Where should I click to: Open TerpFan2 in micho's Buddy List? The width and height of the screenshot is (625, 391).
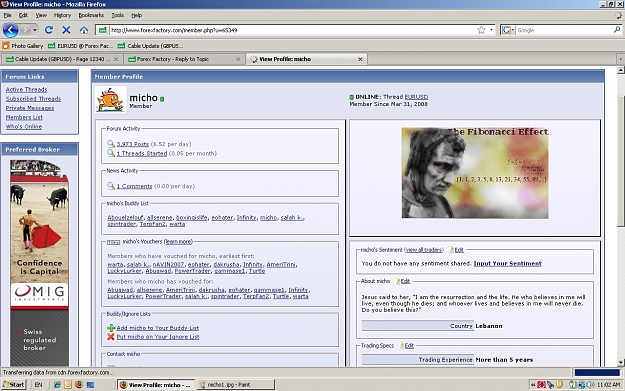152,224
